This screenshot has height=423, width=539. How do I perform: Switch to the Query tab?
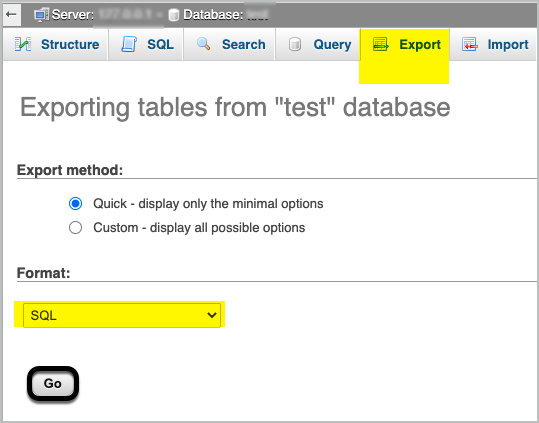coord(318,45)
